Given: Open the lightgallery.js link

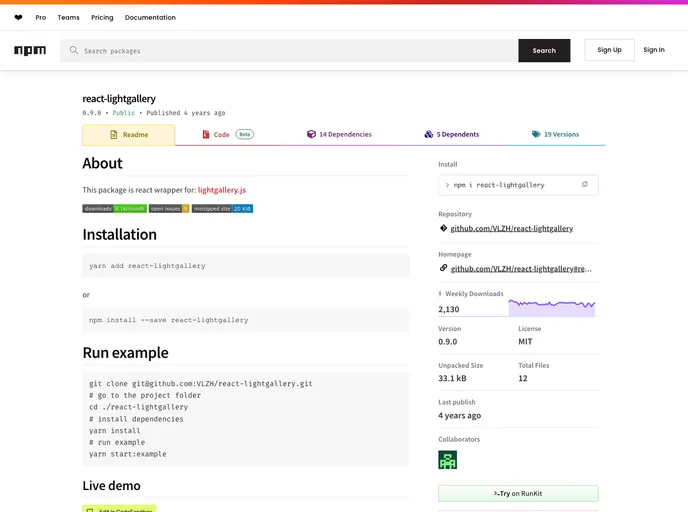Looking at the screenshot, I should (x=222, y=189).
